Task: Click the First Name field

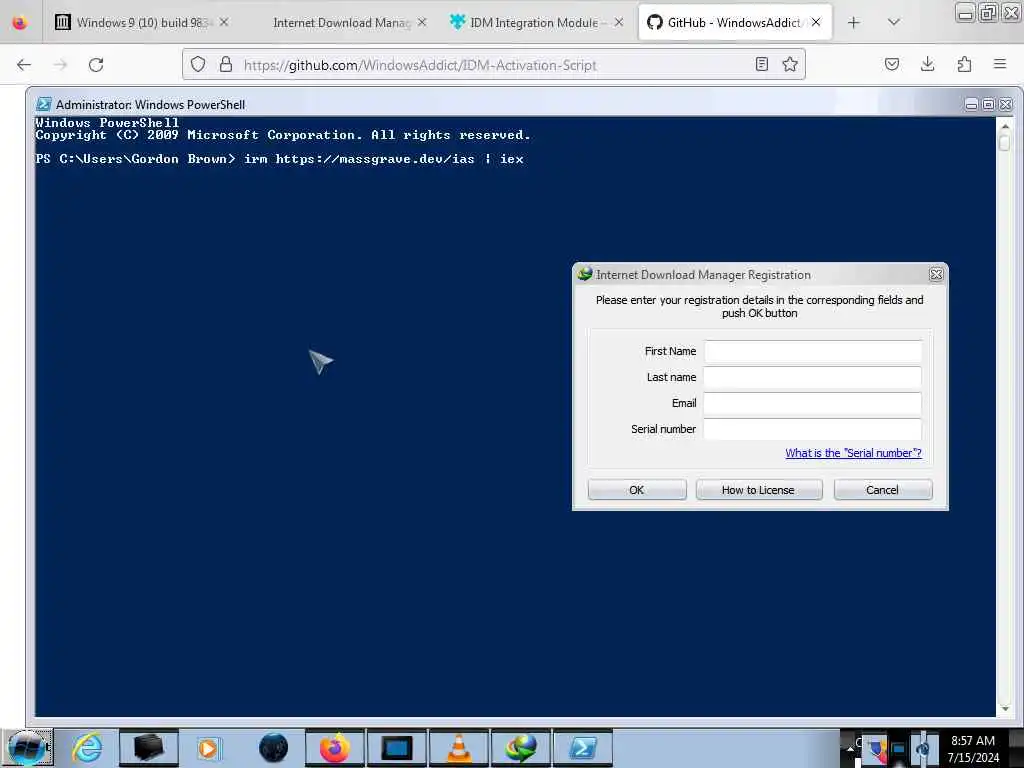Action: tap(812, 351)
